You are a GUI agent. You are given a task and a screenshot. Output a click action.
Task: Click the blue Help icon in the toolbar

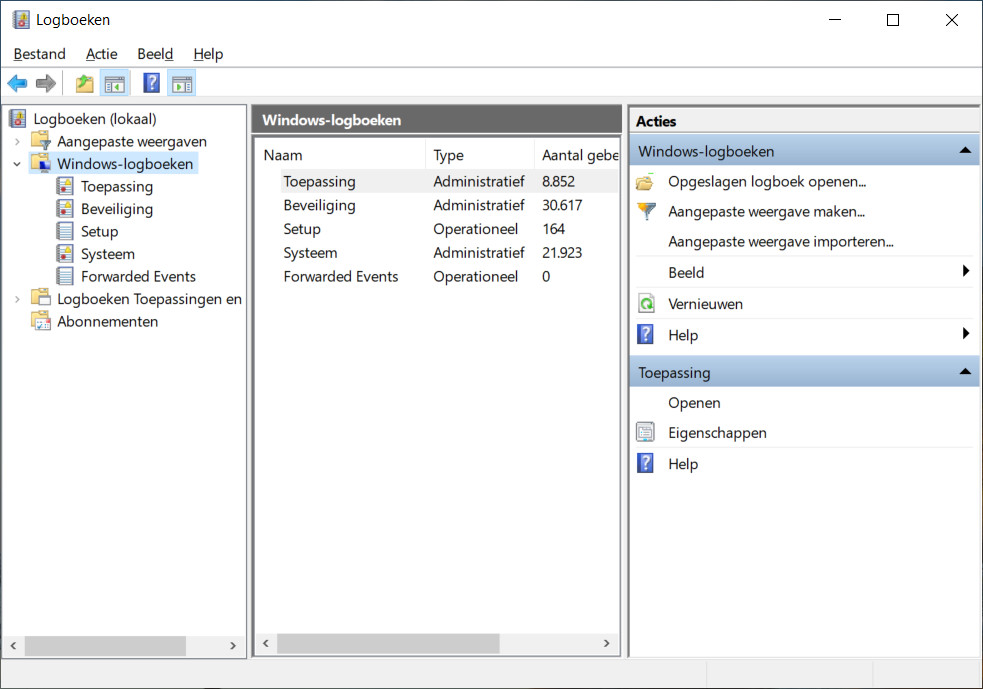pyautogui.click(x=151, y=84)
